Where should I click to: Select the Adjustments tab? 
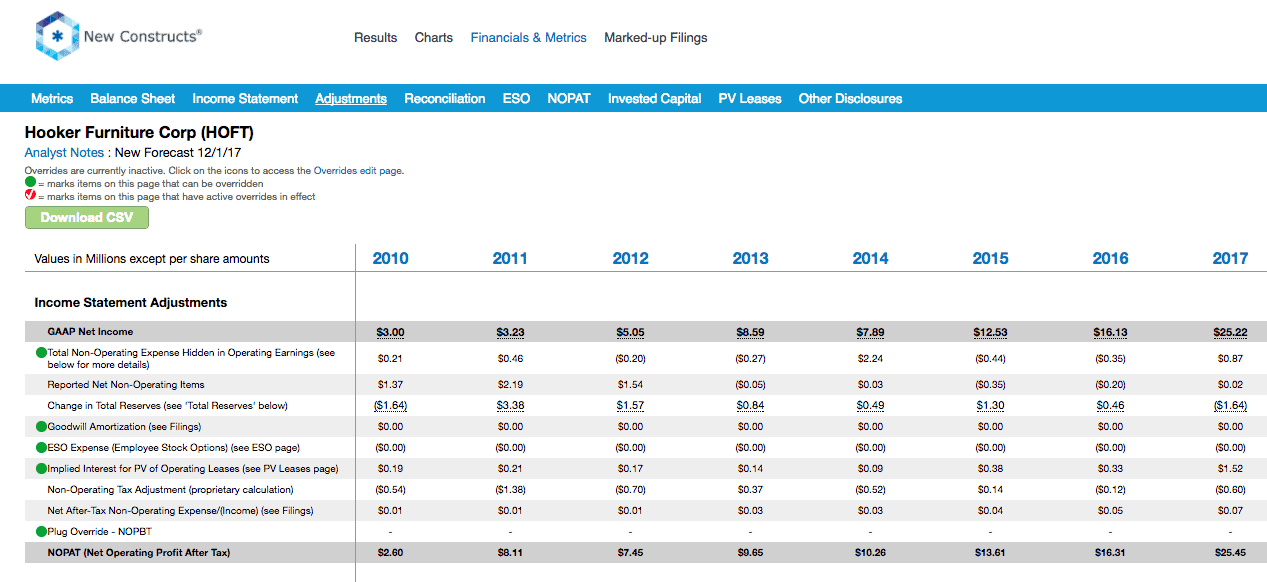(351, 98)
